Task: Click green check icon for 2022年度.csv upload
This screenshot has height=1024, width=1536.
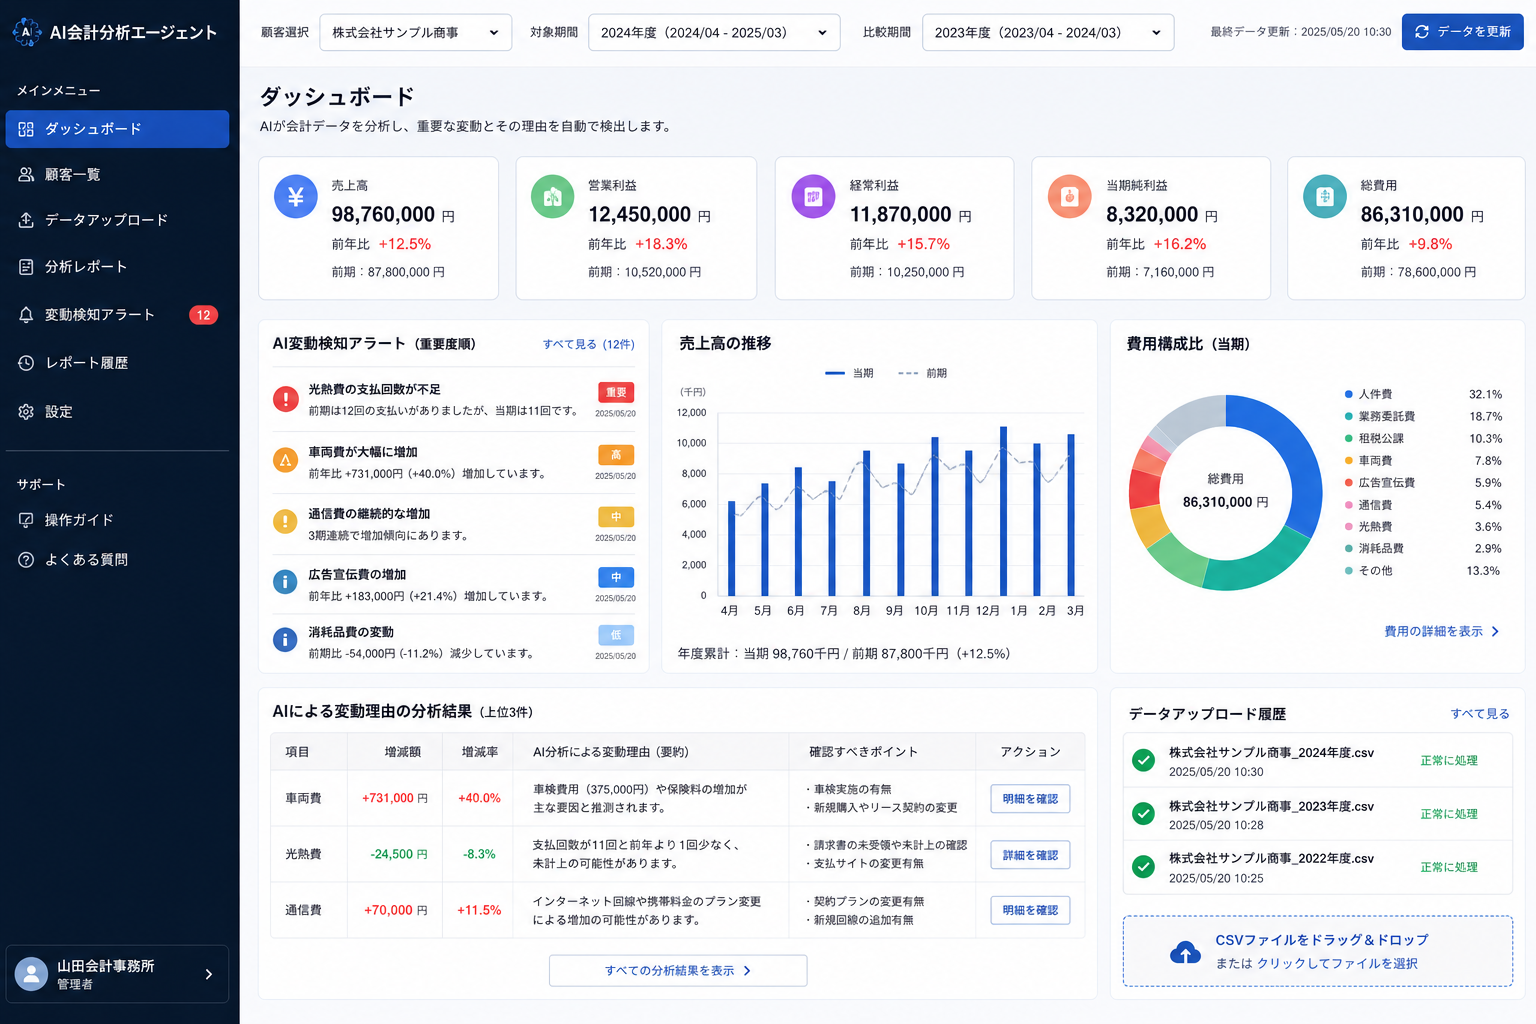Action: (x=1143, y=867)
